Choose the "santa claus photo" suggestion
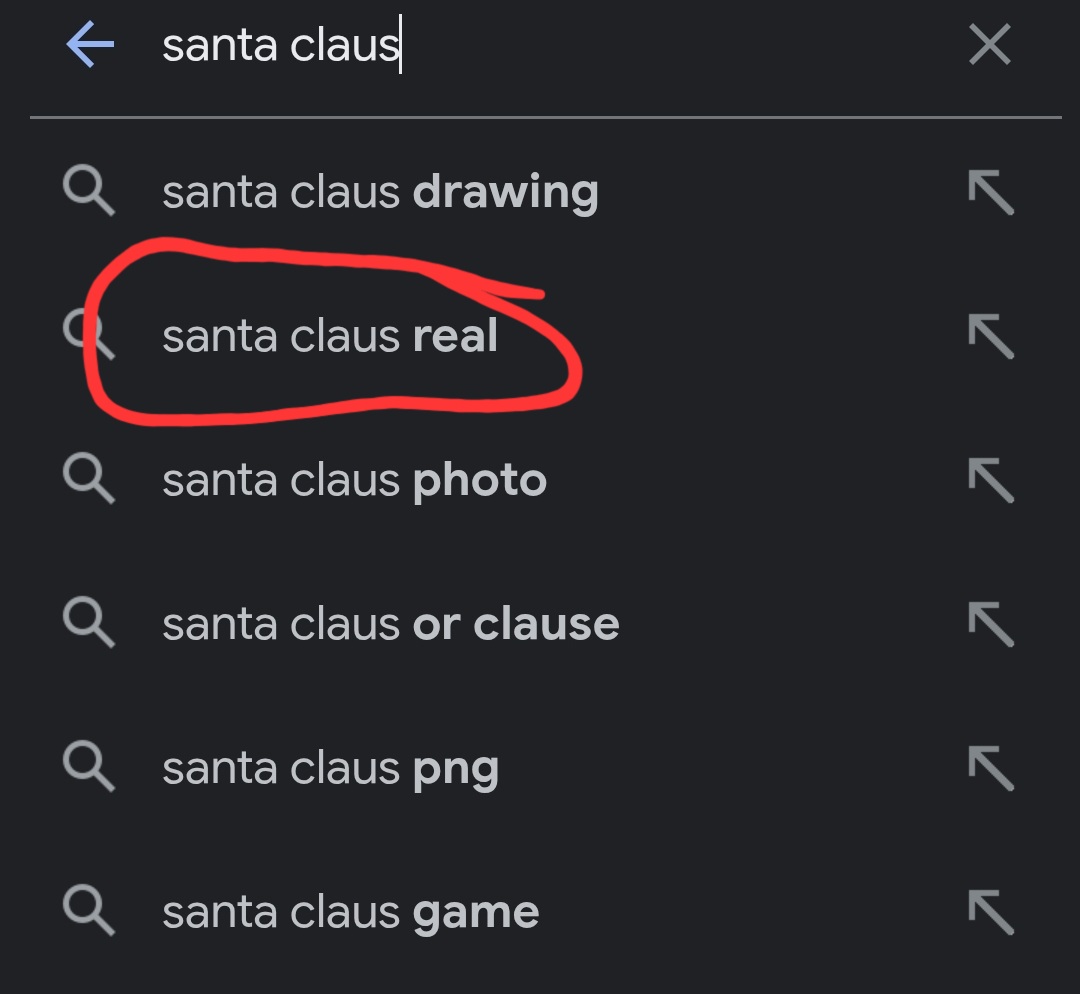 pos(354,481)
